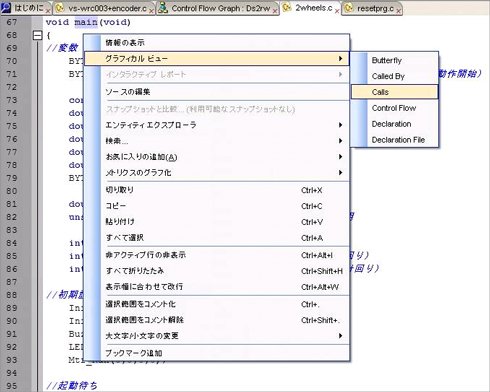The image size is (490, 392).
Task: Click the Control Flow Graph tab icon
Action: 163,8
